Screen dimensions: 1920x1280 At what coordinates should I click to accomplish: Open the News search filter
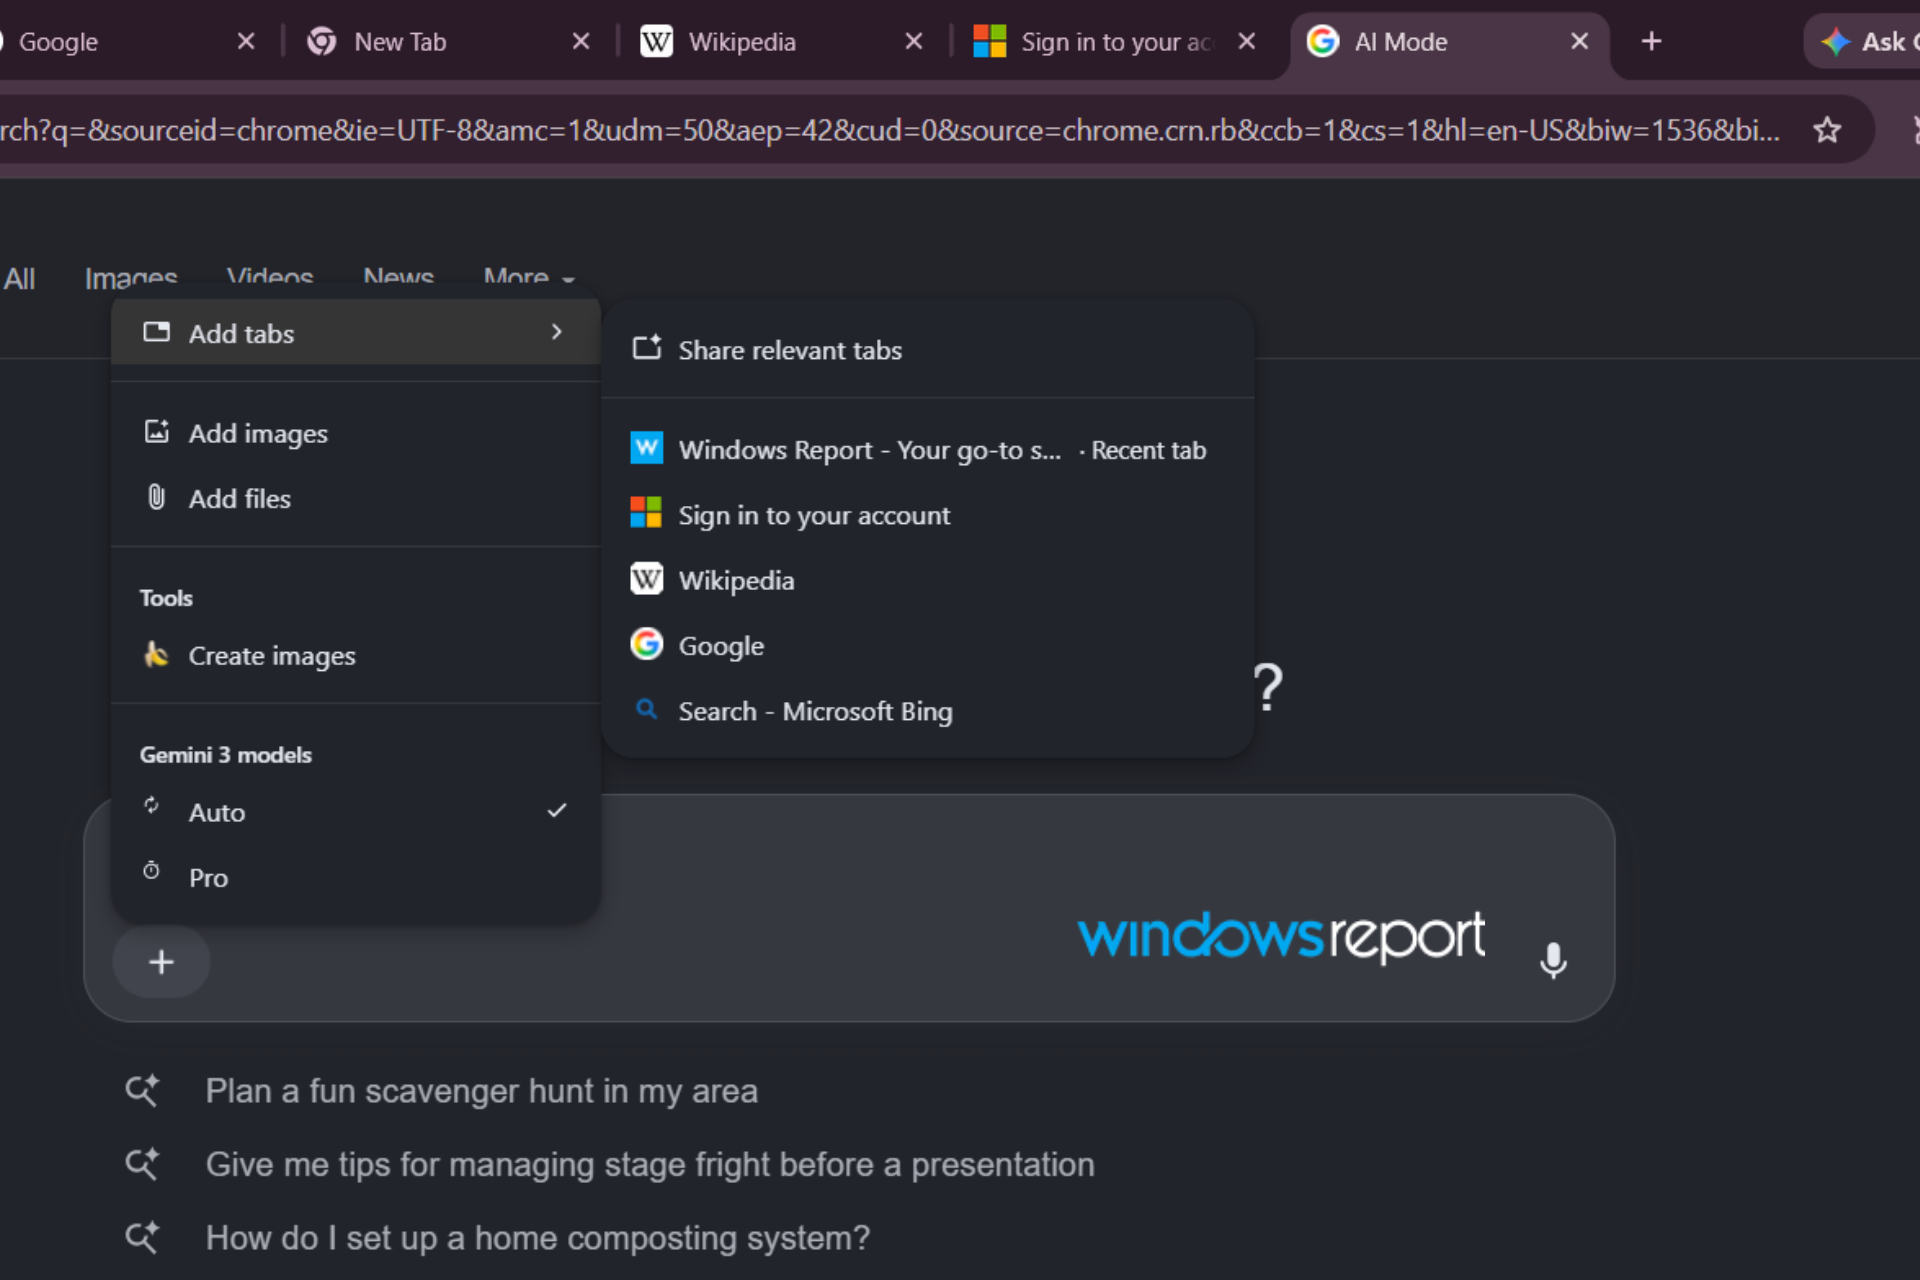point(398,277)
